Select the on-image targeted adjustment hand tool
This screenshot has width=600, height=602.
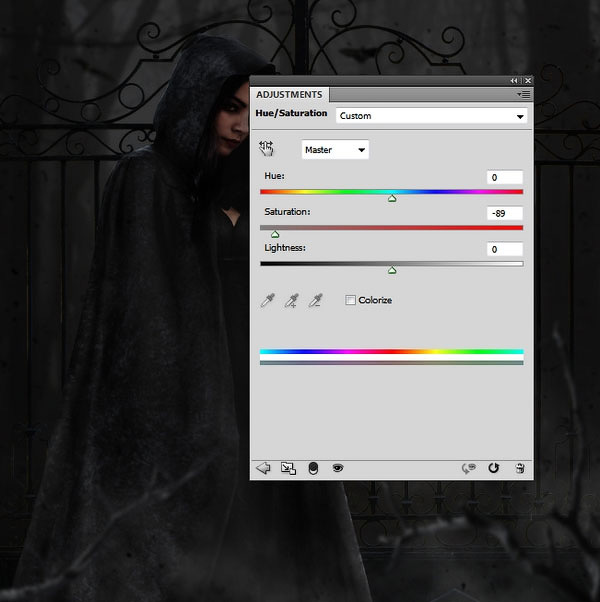[266, 149]
